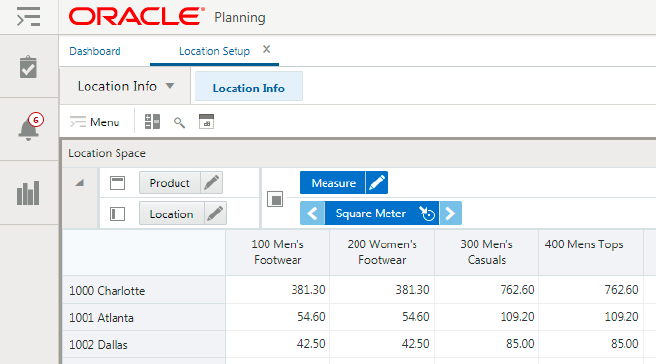The image size is (656, 364).
Task: Collapse the axis panel triangle
Action: (79, 183)
